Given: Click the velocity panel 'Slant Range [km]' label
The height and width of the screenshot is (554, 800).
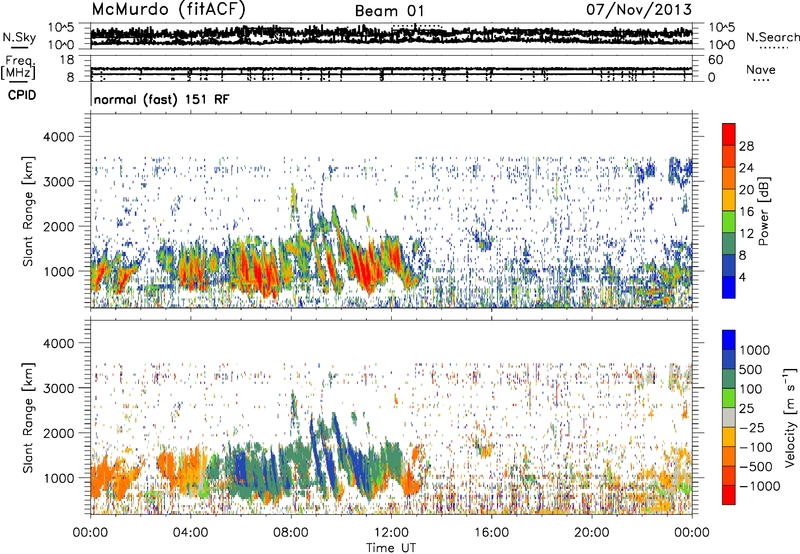Looking at the screenshot, I should 28,418.
